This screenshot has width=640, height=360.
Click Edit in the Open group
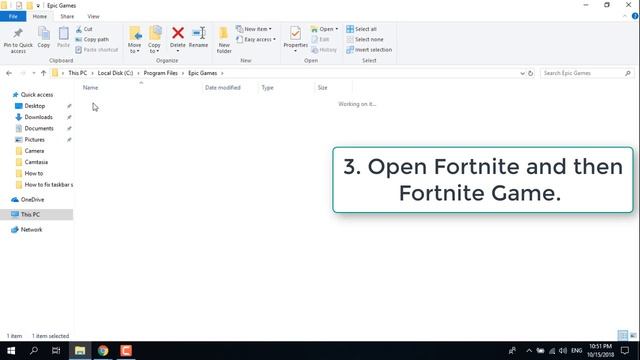click(320, 39)
